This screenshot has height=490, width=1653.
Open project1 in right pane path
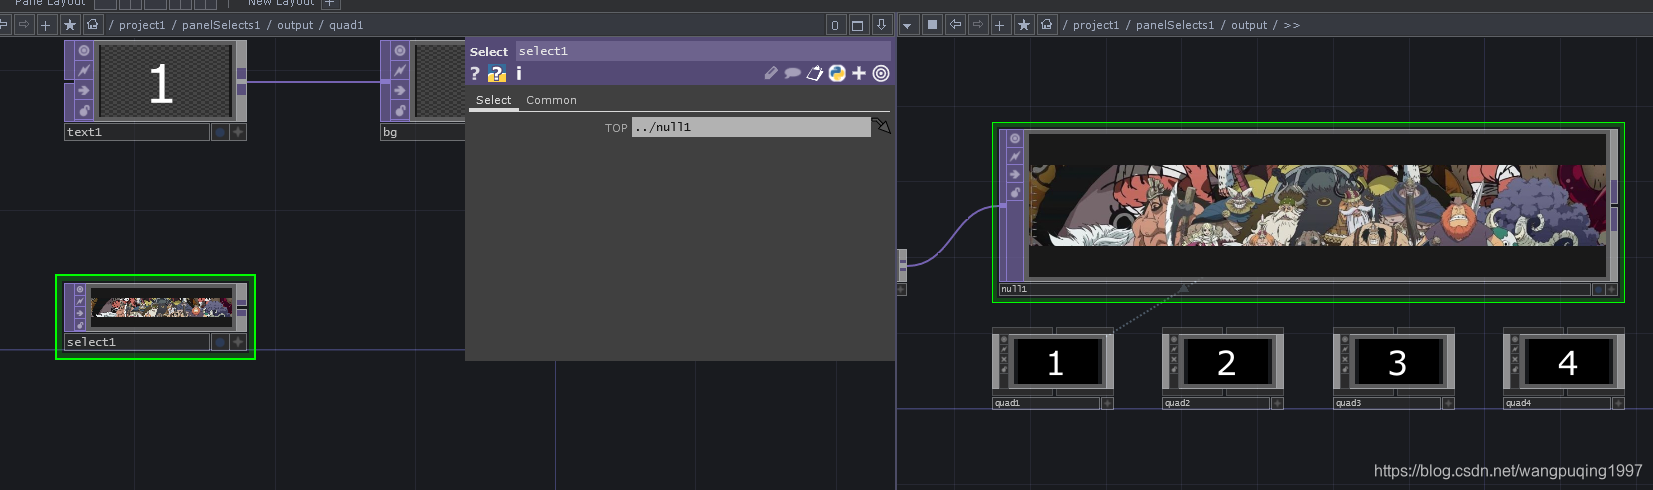(1096, 25)
